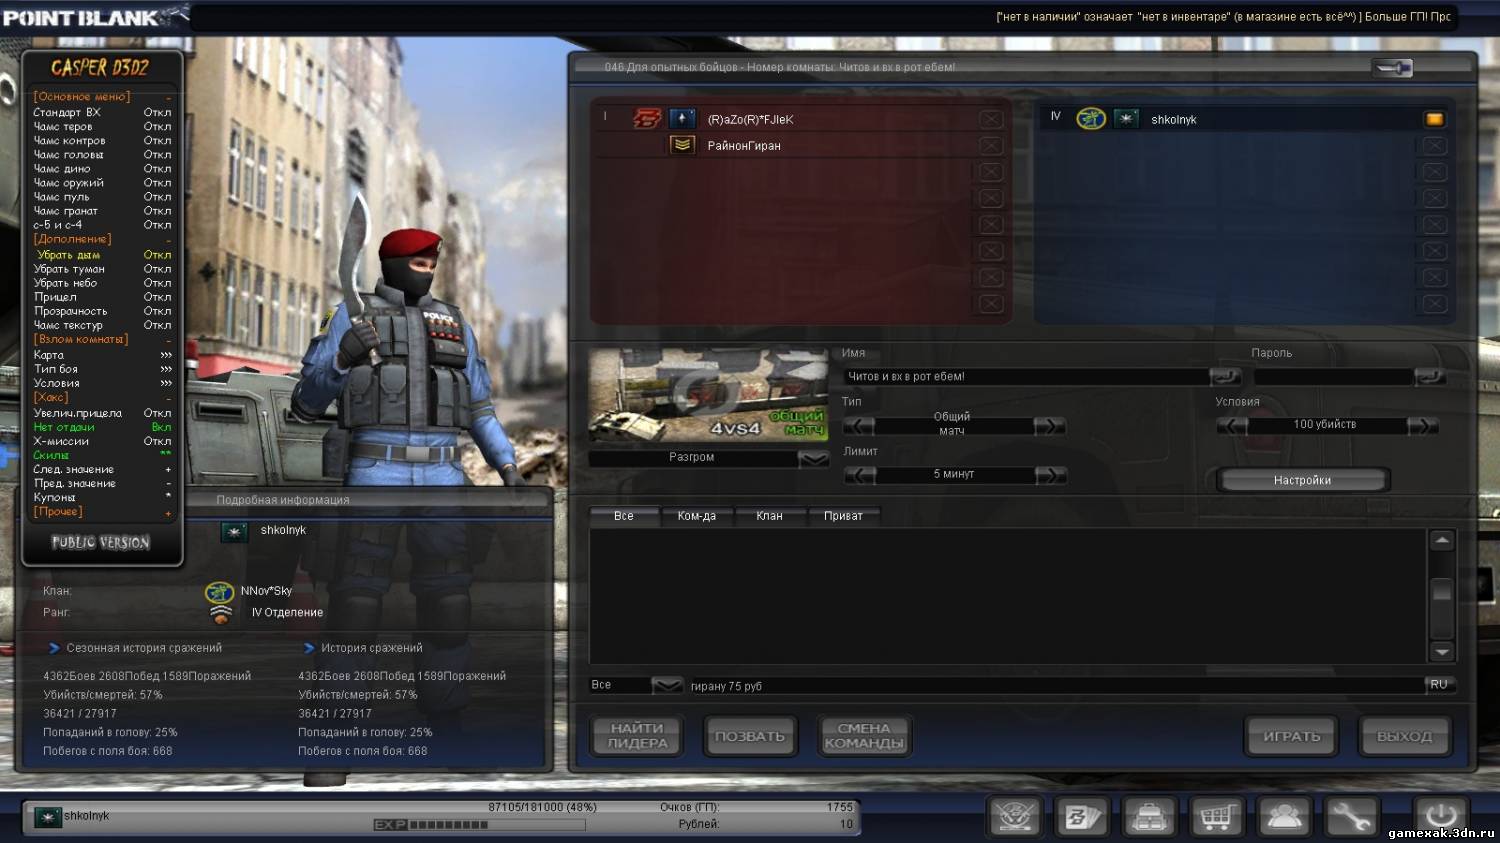Confirm password edit icon

click(x=1430, y=377)
